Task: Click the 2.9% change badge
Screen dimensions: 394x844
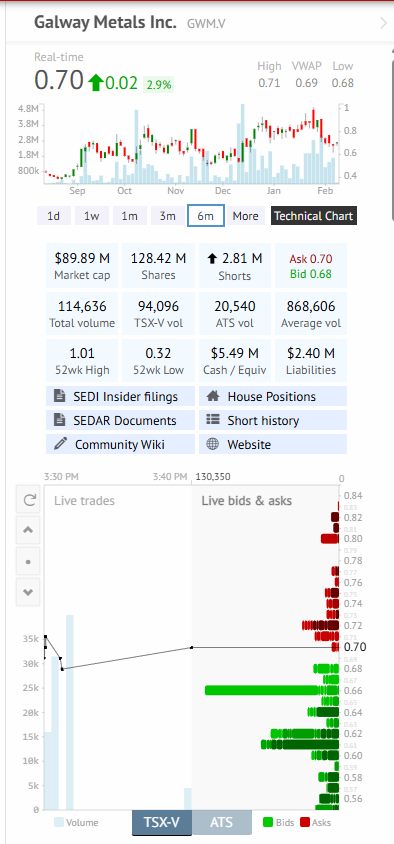Action: pos(158,85)
